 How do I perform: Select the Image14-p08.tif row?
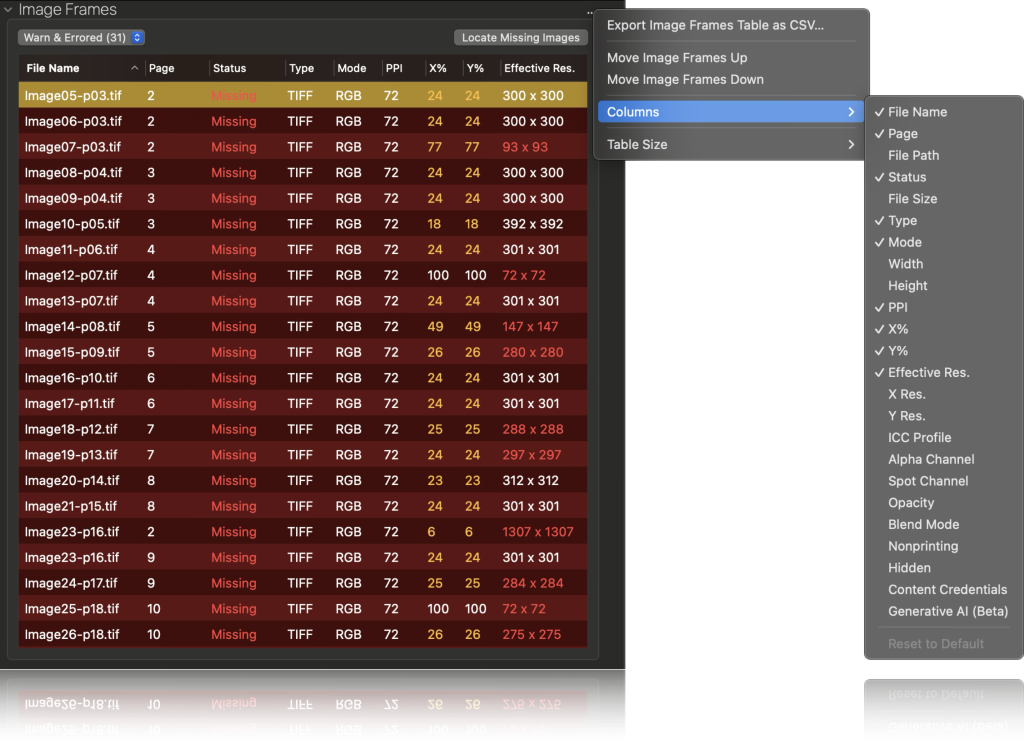coord(302,327)
